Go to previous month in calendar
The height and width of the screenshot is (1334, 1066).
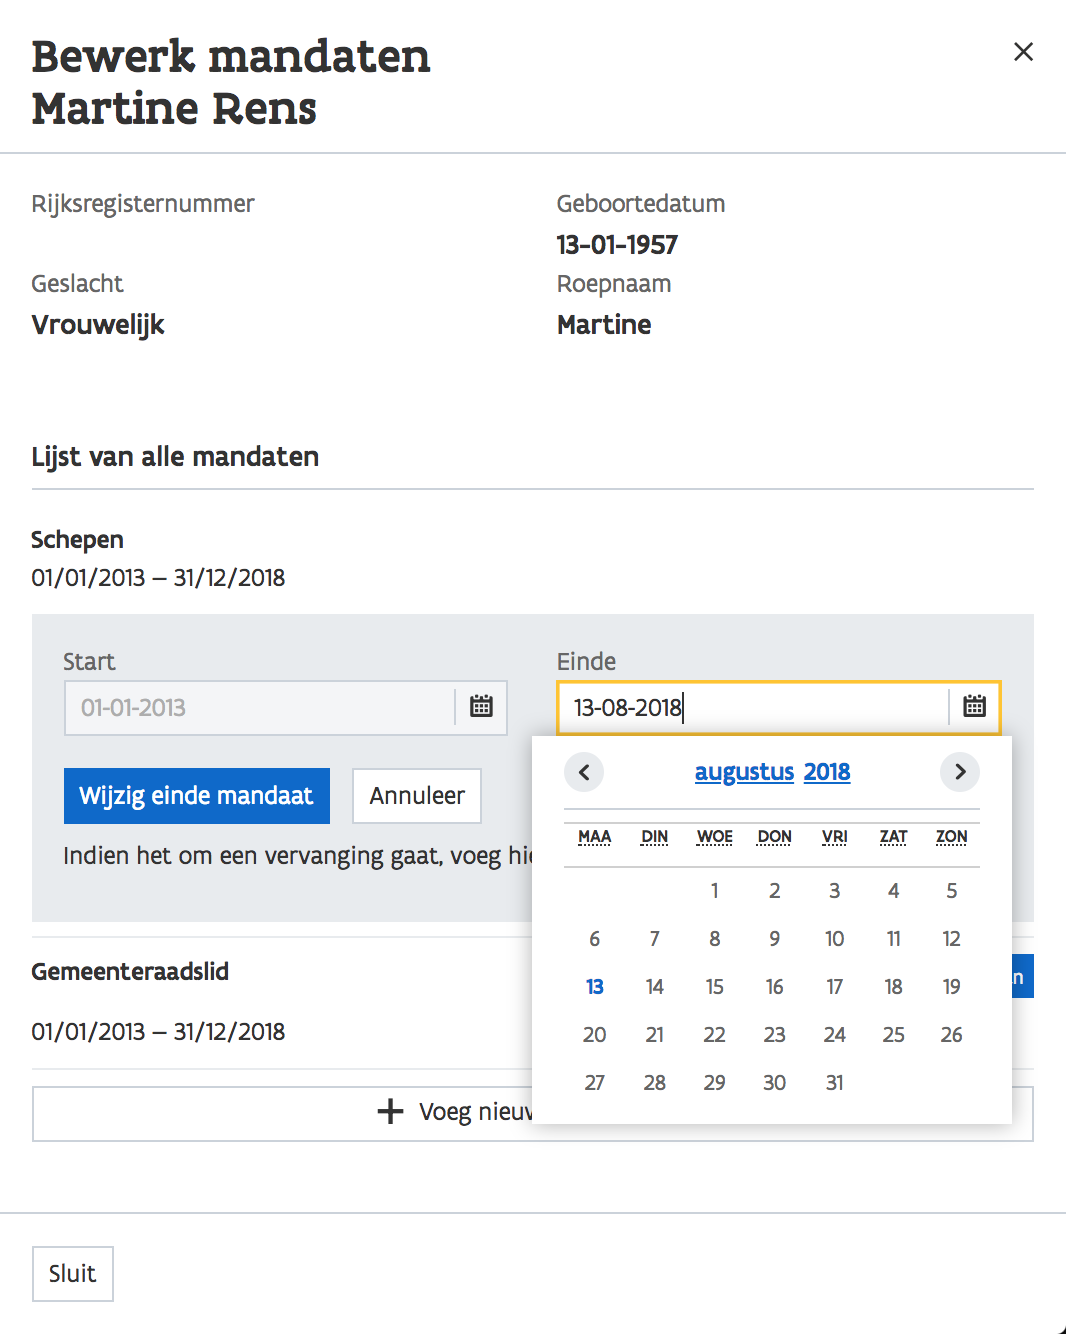pyautogui.click(x=584, y=772)
